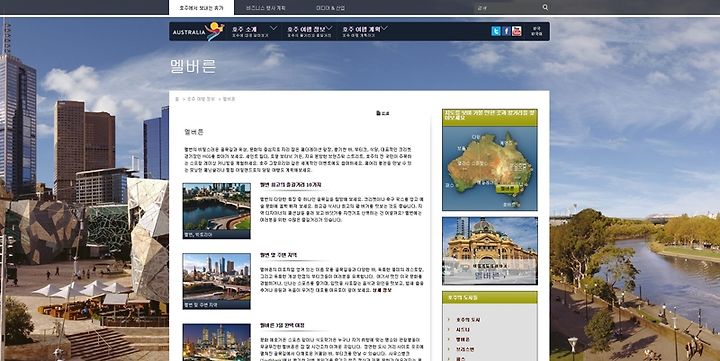
Task: Switch to the 미디어 & 산업 tab
Action: (x=330, y=8)
